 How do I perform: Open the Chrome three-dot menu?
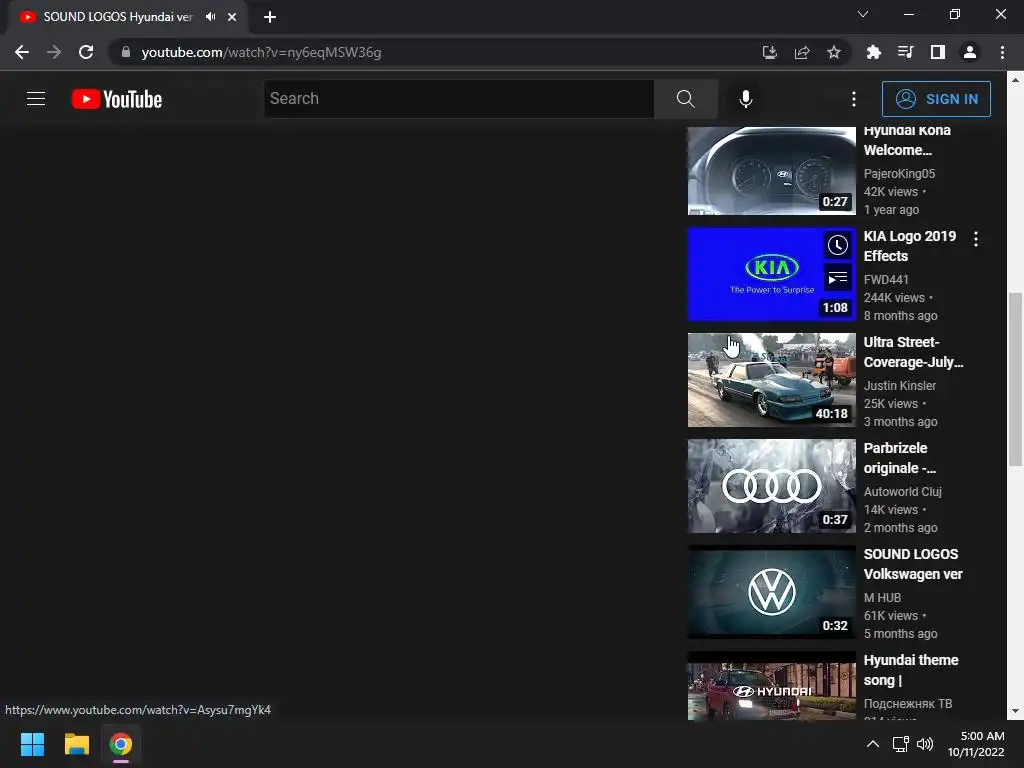click(x=1002, y=52)
